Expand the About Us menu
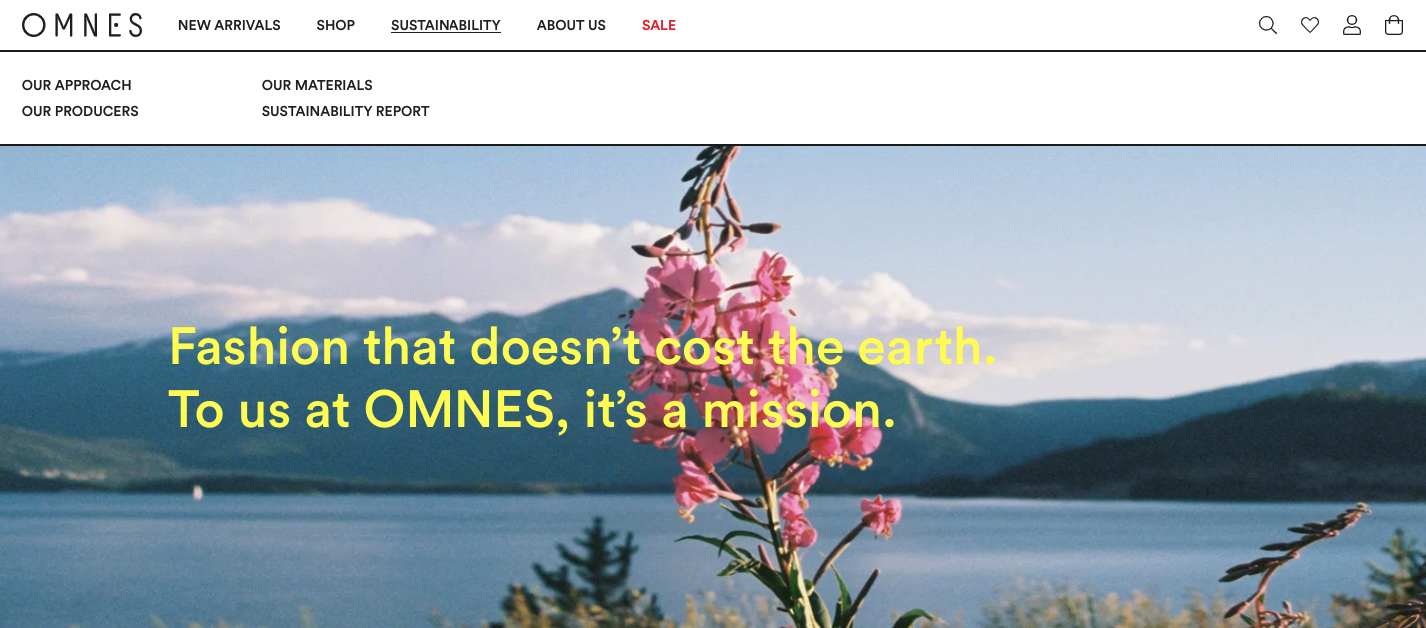The height and width of the screenshot is (628, 1426). pyautogui.click(x=571, y=25)
